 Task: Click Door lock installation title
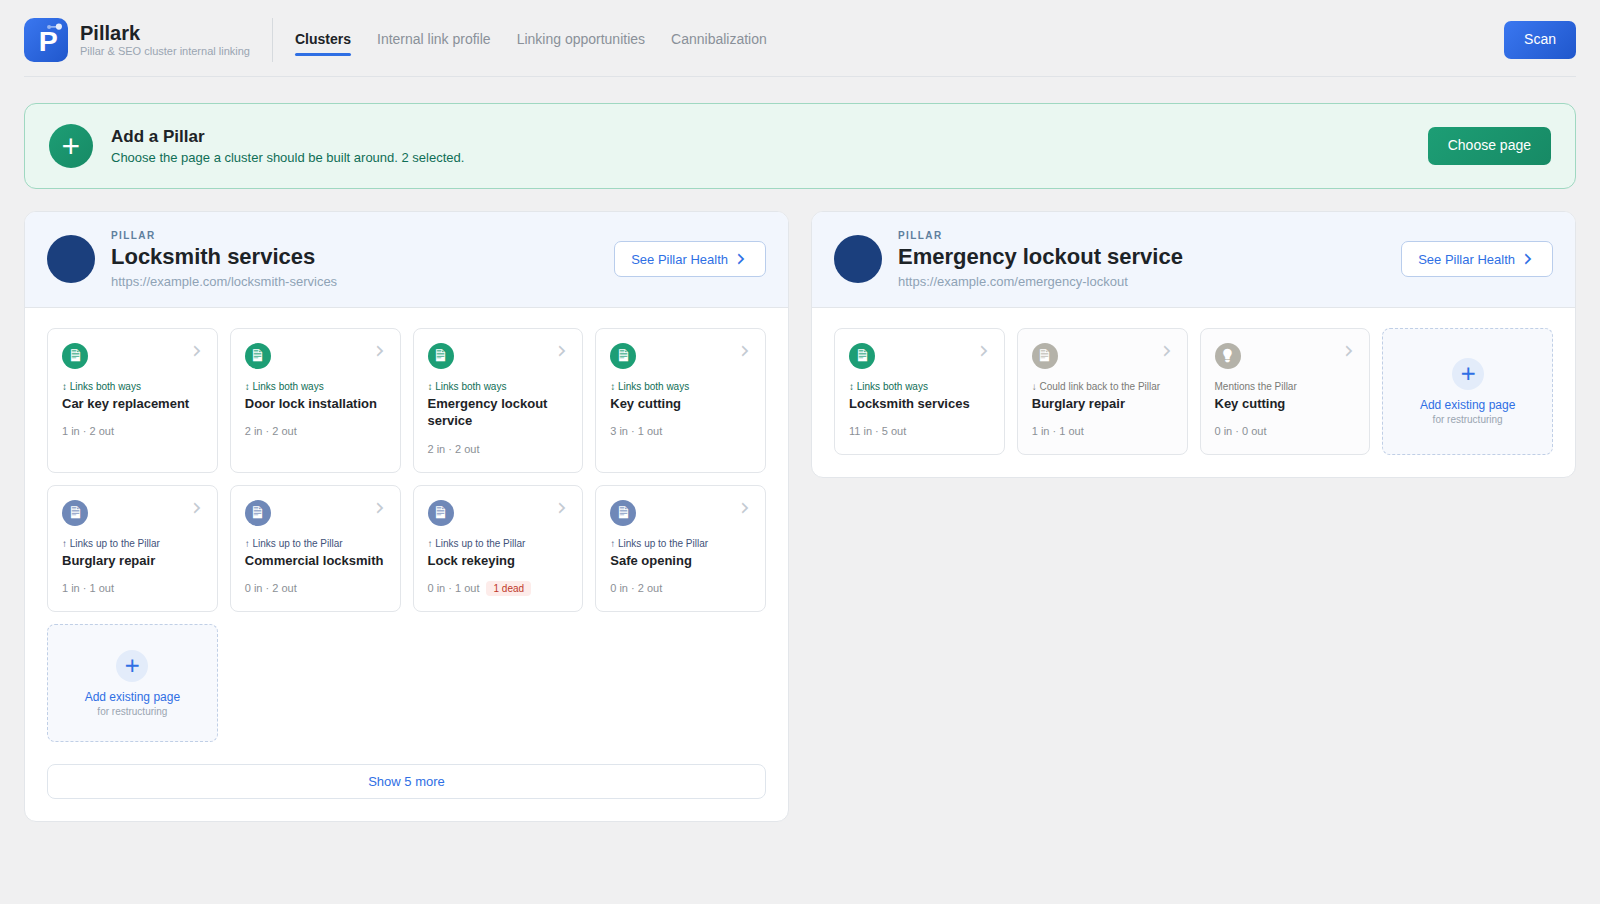pos(311,404)
